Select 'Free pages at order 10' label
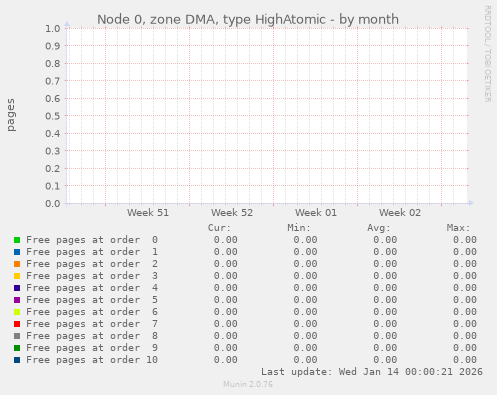Viewport: 497px width, 395px height. pyautogui.click(x=92, y=360)
